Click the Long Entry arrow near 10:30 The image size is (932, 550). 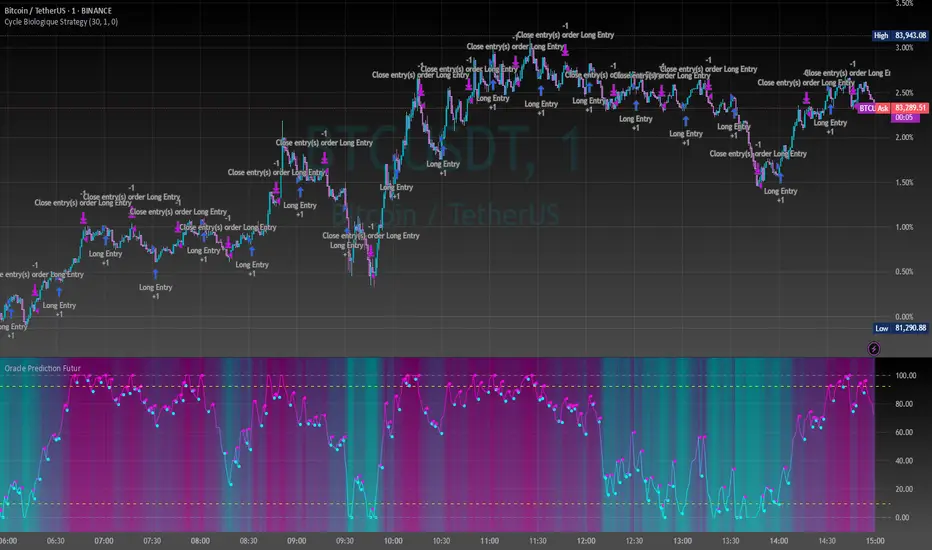point(442,151)
